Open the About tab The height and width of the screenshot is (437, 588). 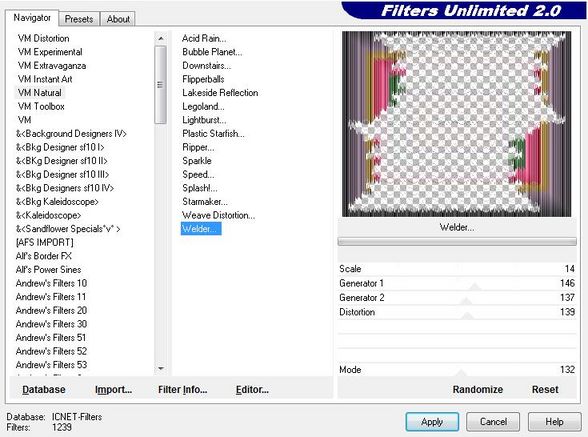click(118, 19)
